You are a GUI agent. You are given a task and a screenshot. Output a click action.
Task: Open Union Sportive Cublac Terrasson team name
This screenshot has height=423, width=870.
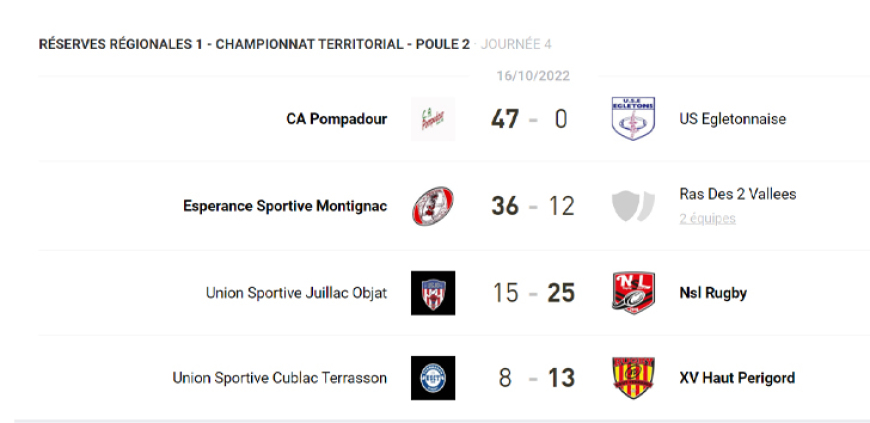(279, 378)
